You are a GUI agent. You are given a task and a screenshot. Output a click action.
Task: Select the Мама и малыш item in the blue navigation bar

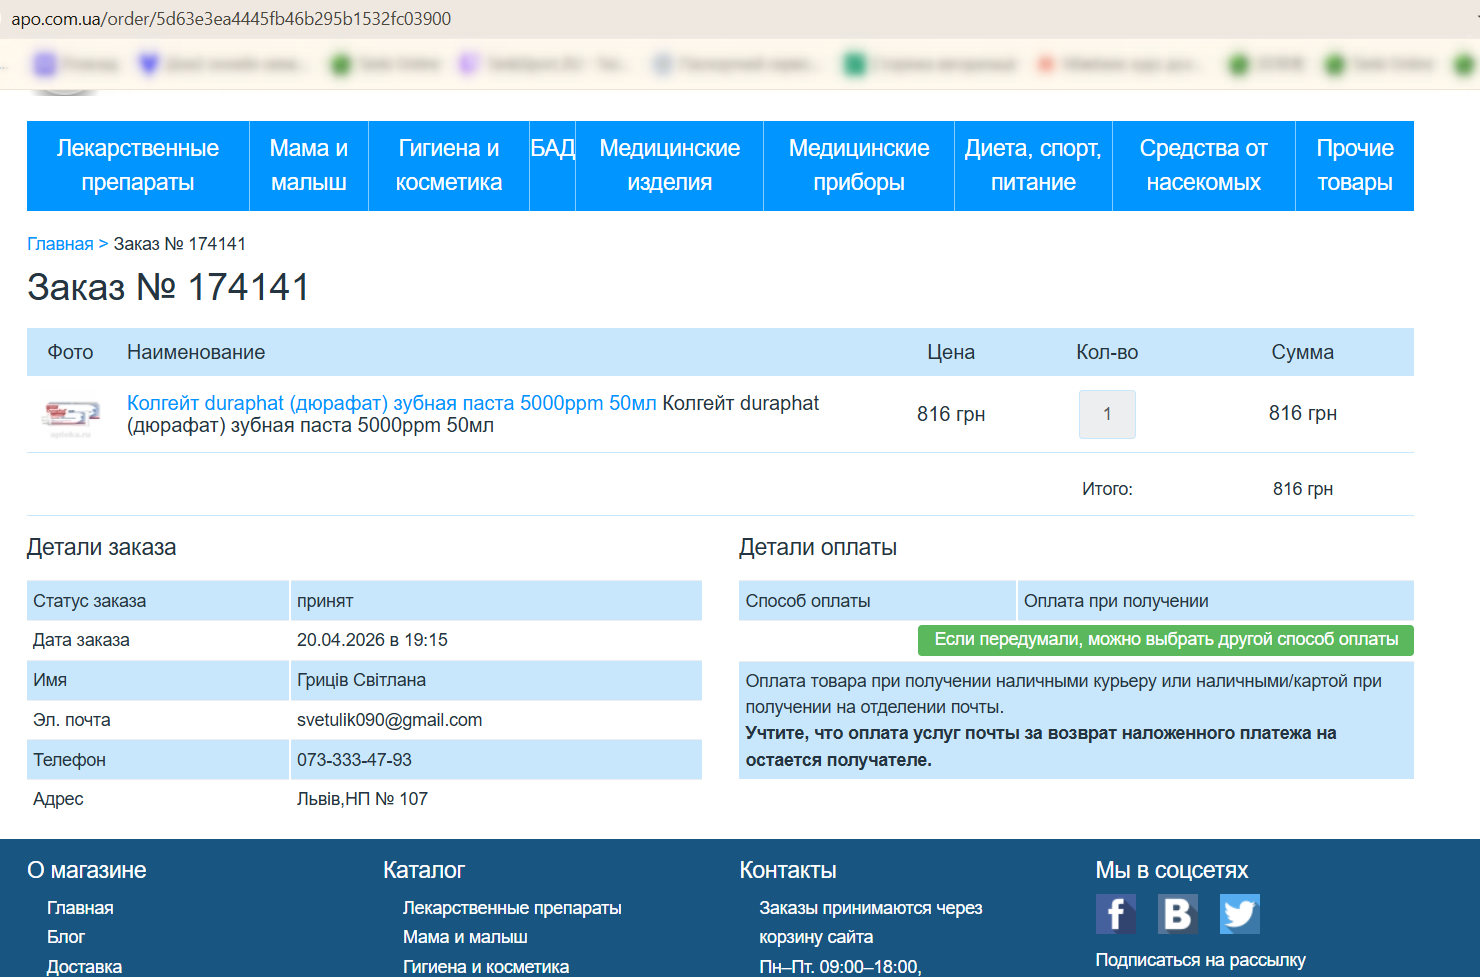tap(309, 166)
